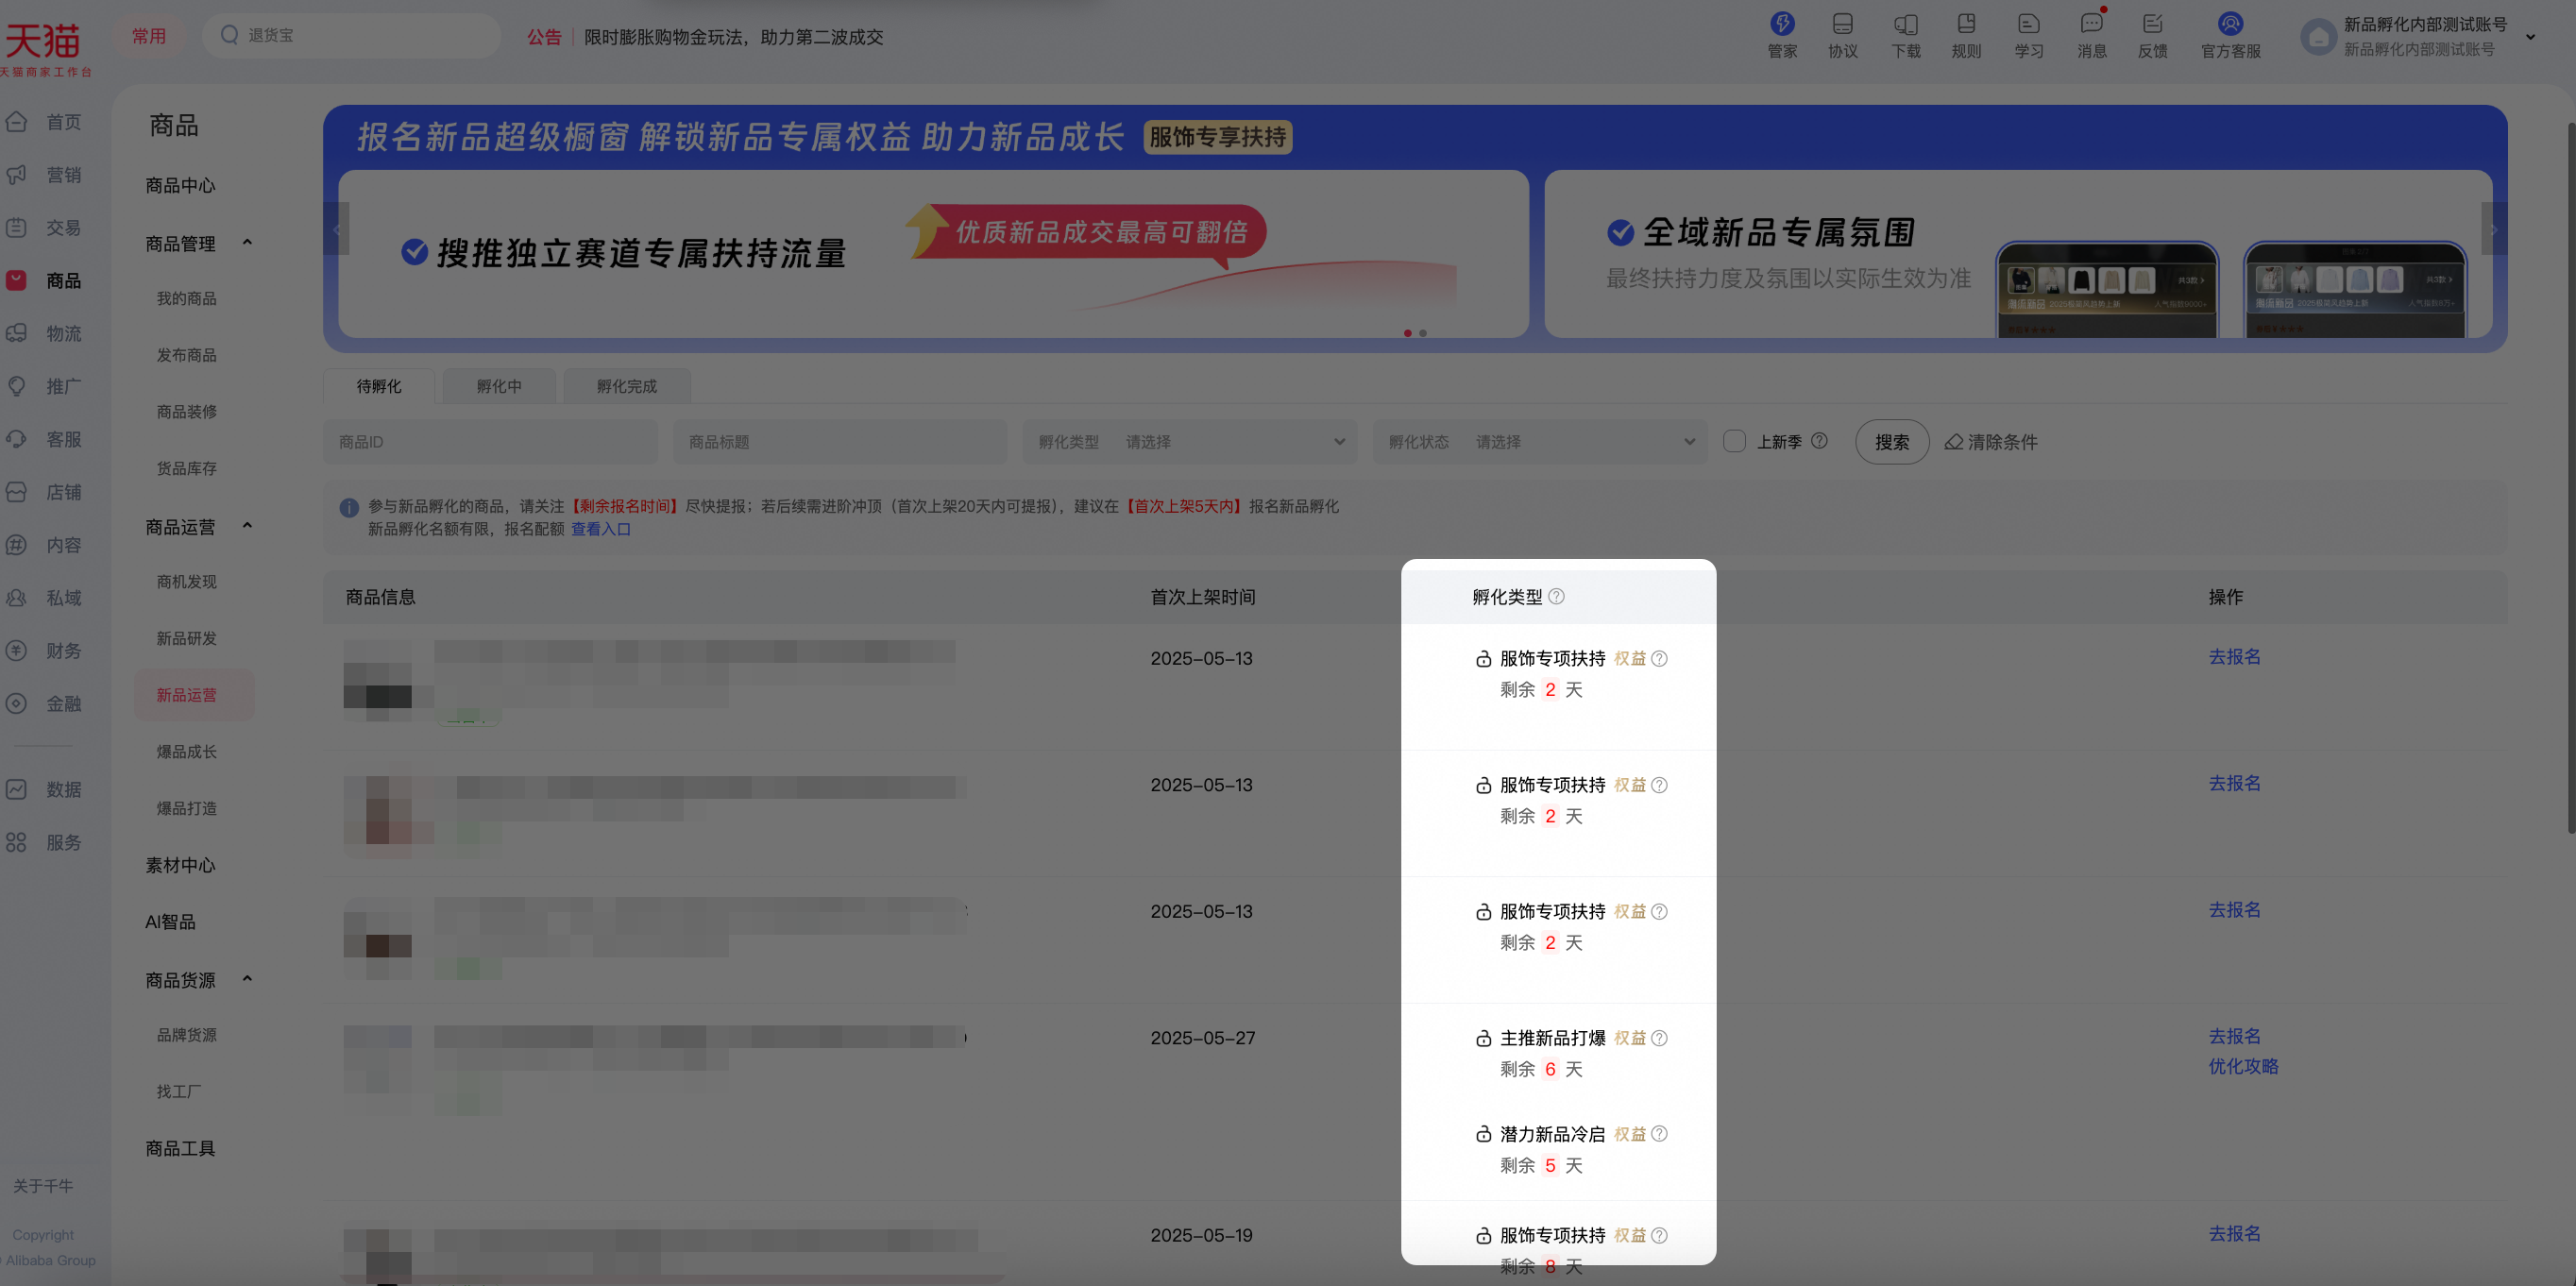Open 商品工具 menu item

[x=180, y=1149]
